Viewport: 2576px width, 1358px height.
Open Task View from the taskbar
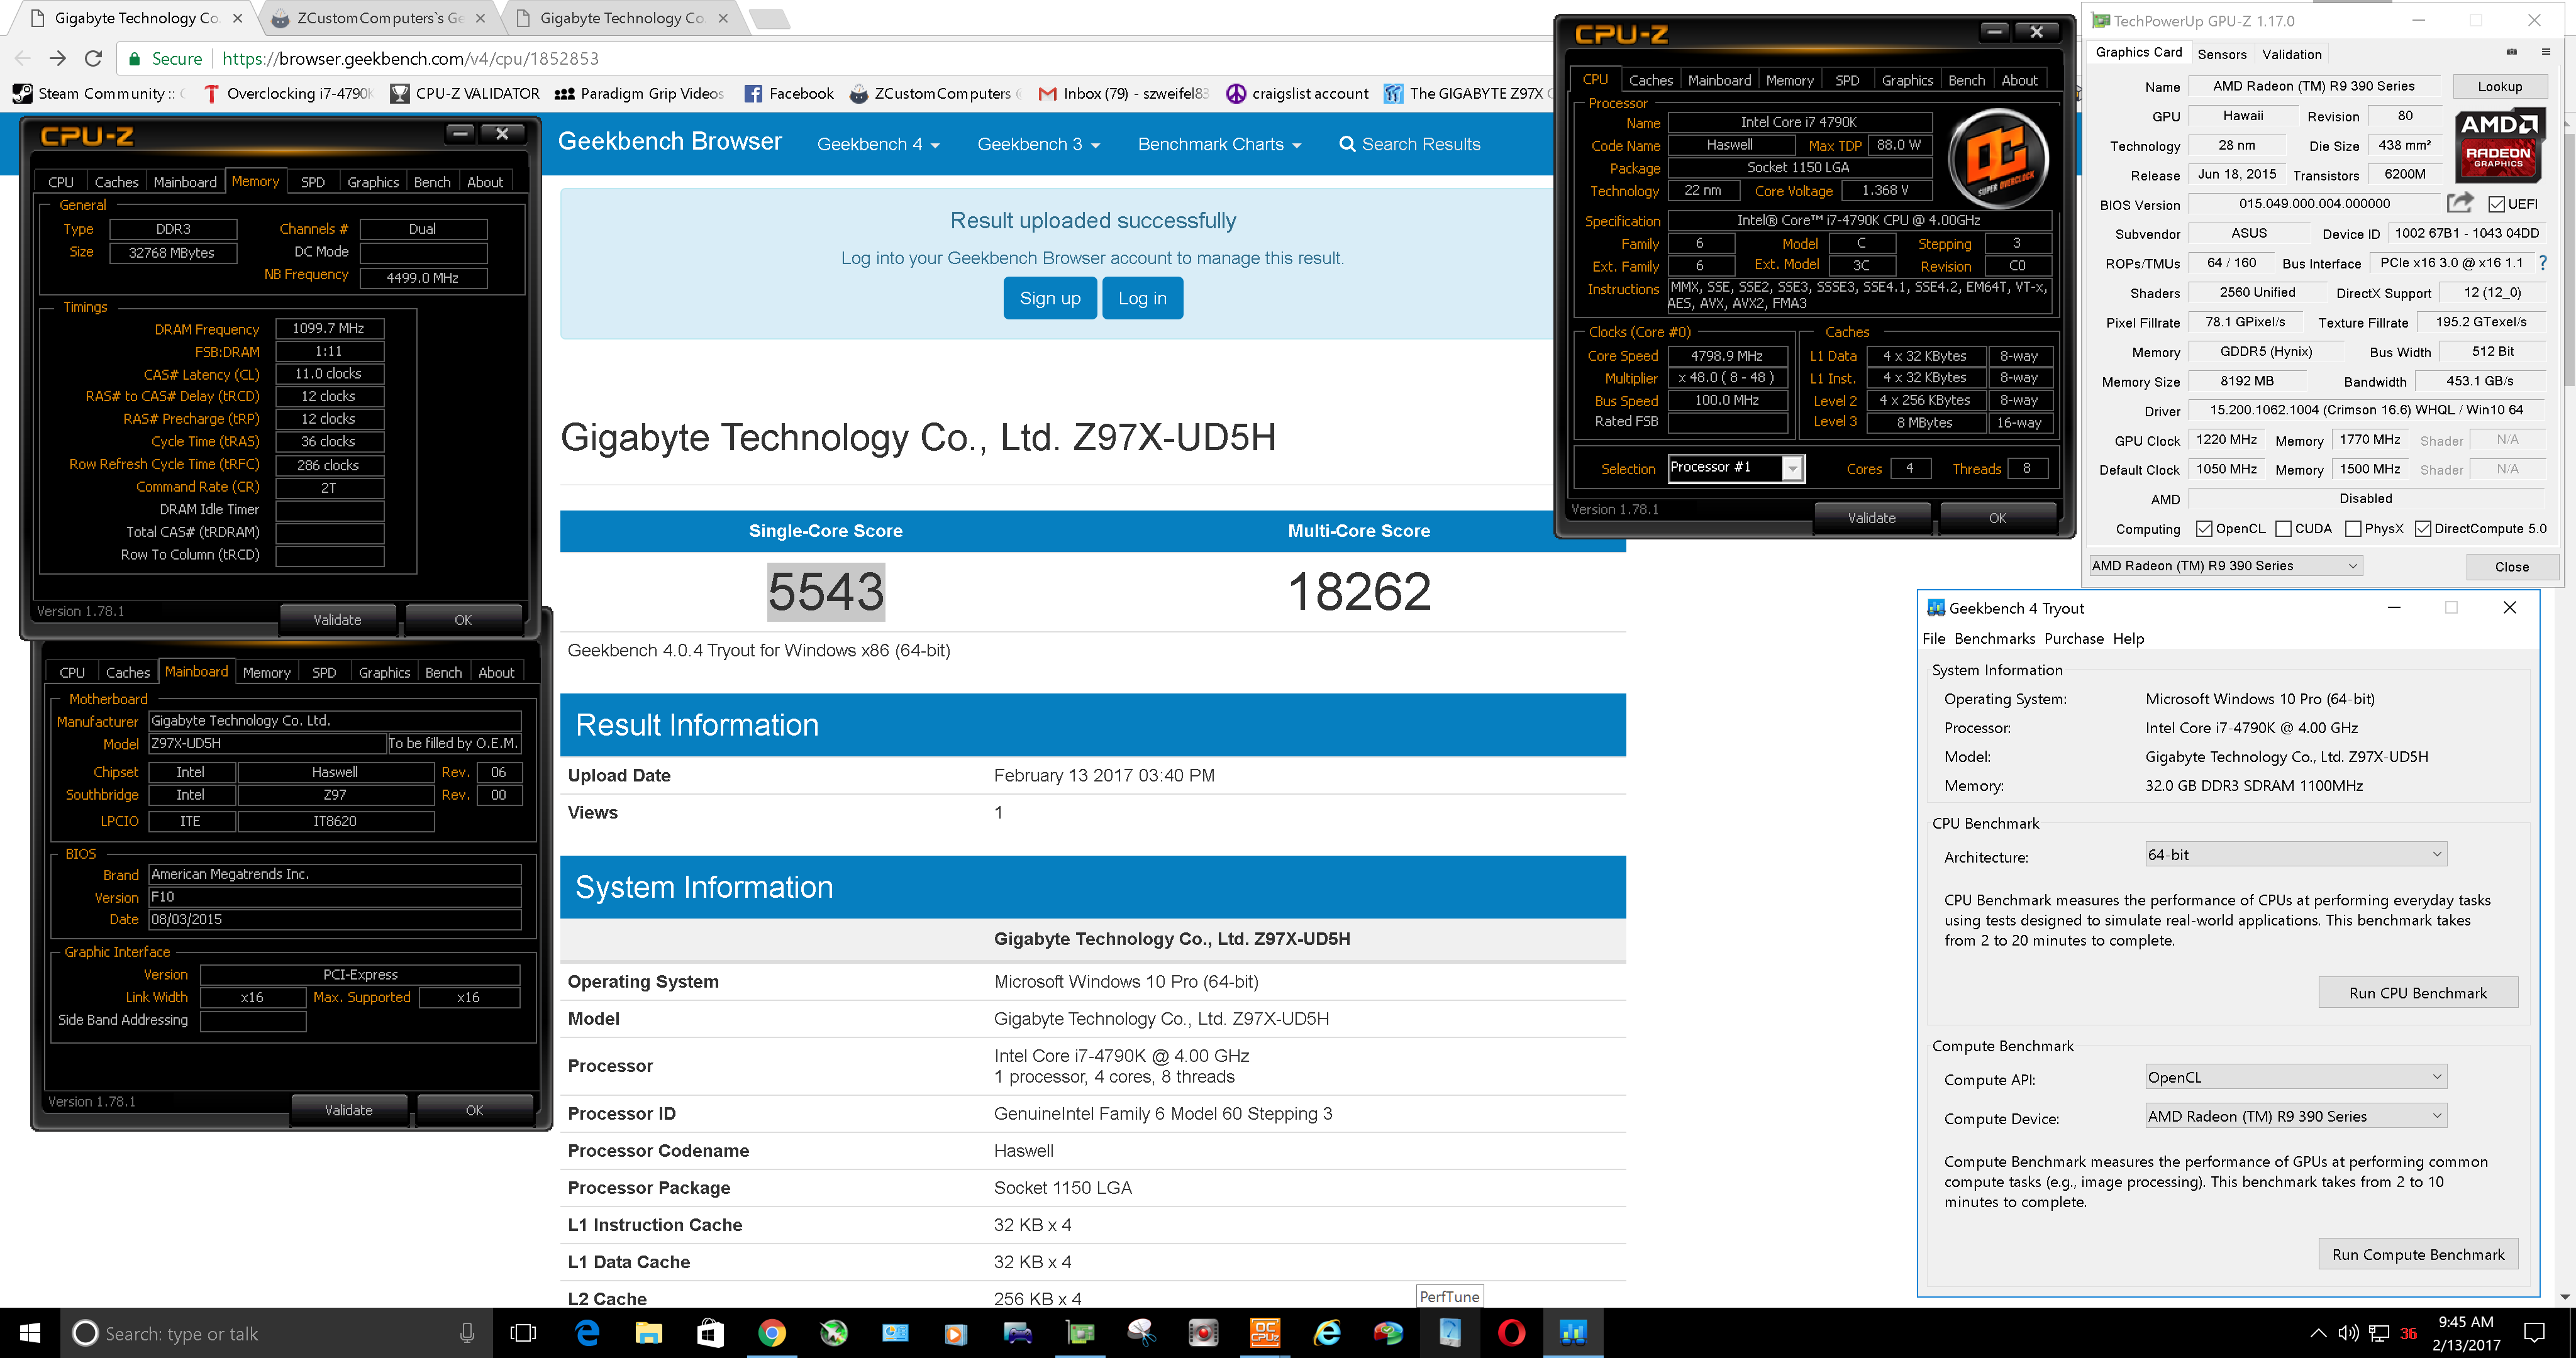coord(523,1333)
